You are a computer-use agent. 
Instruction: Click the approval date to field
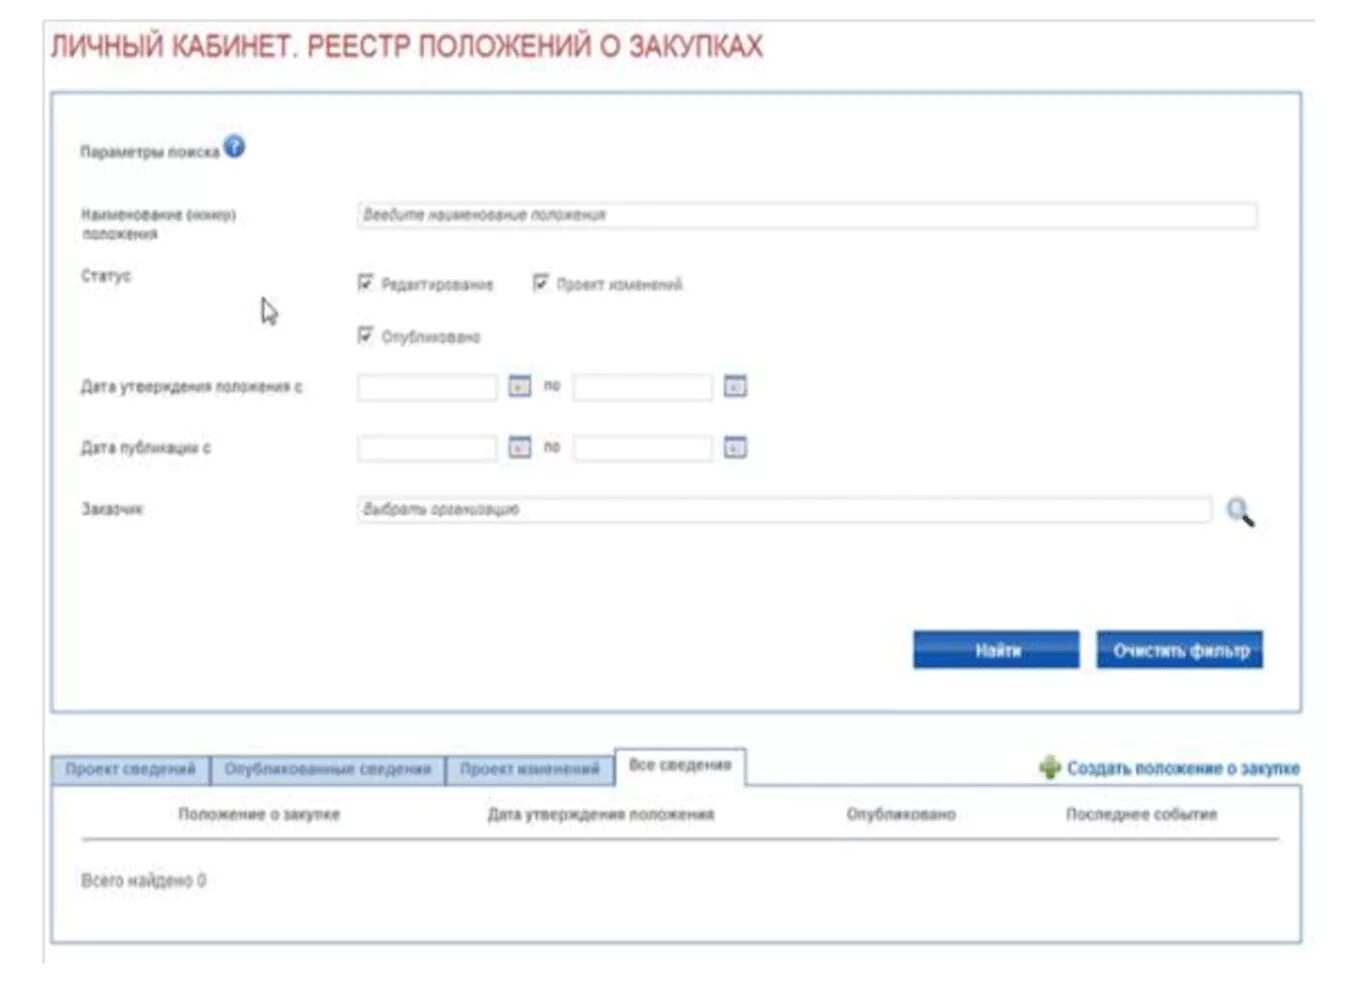tap(643, 387)
